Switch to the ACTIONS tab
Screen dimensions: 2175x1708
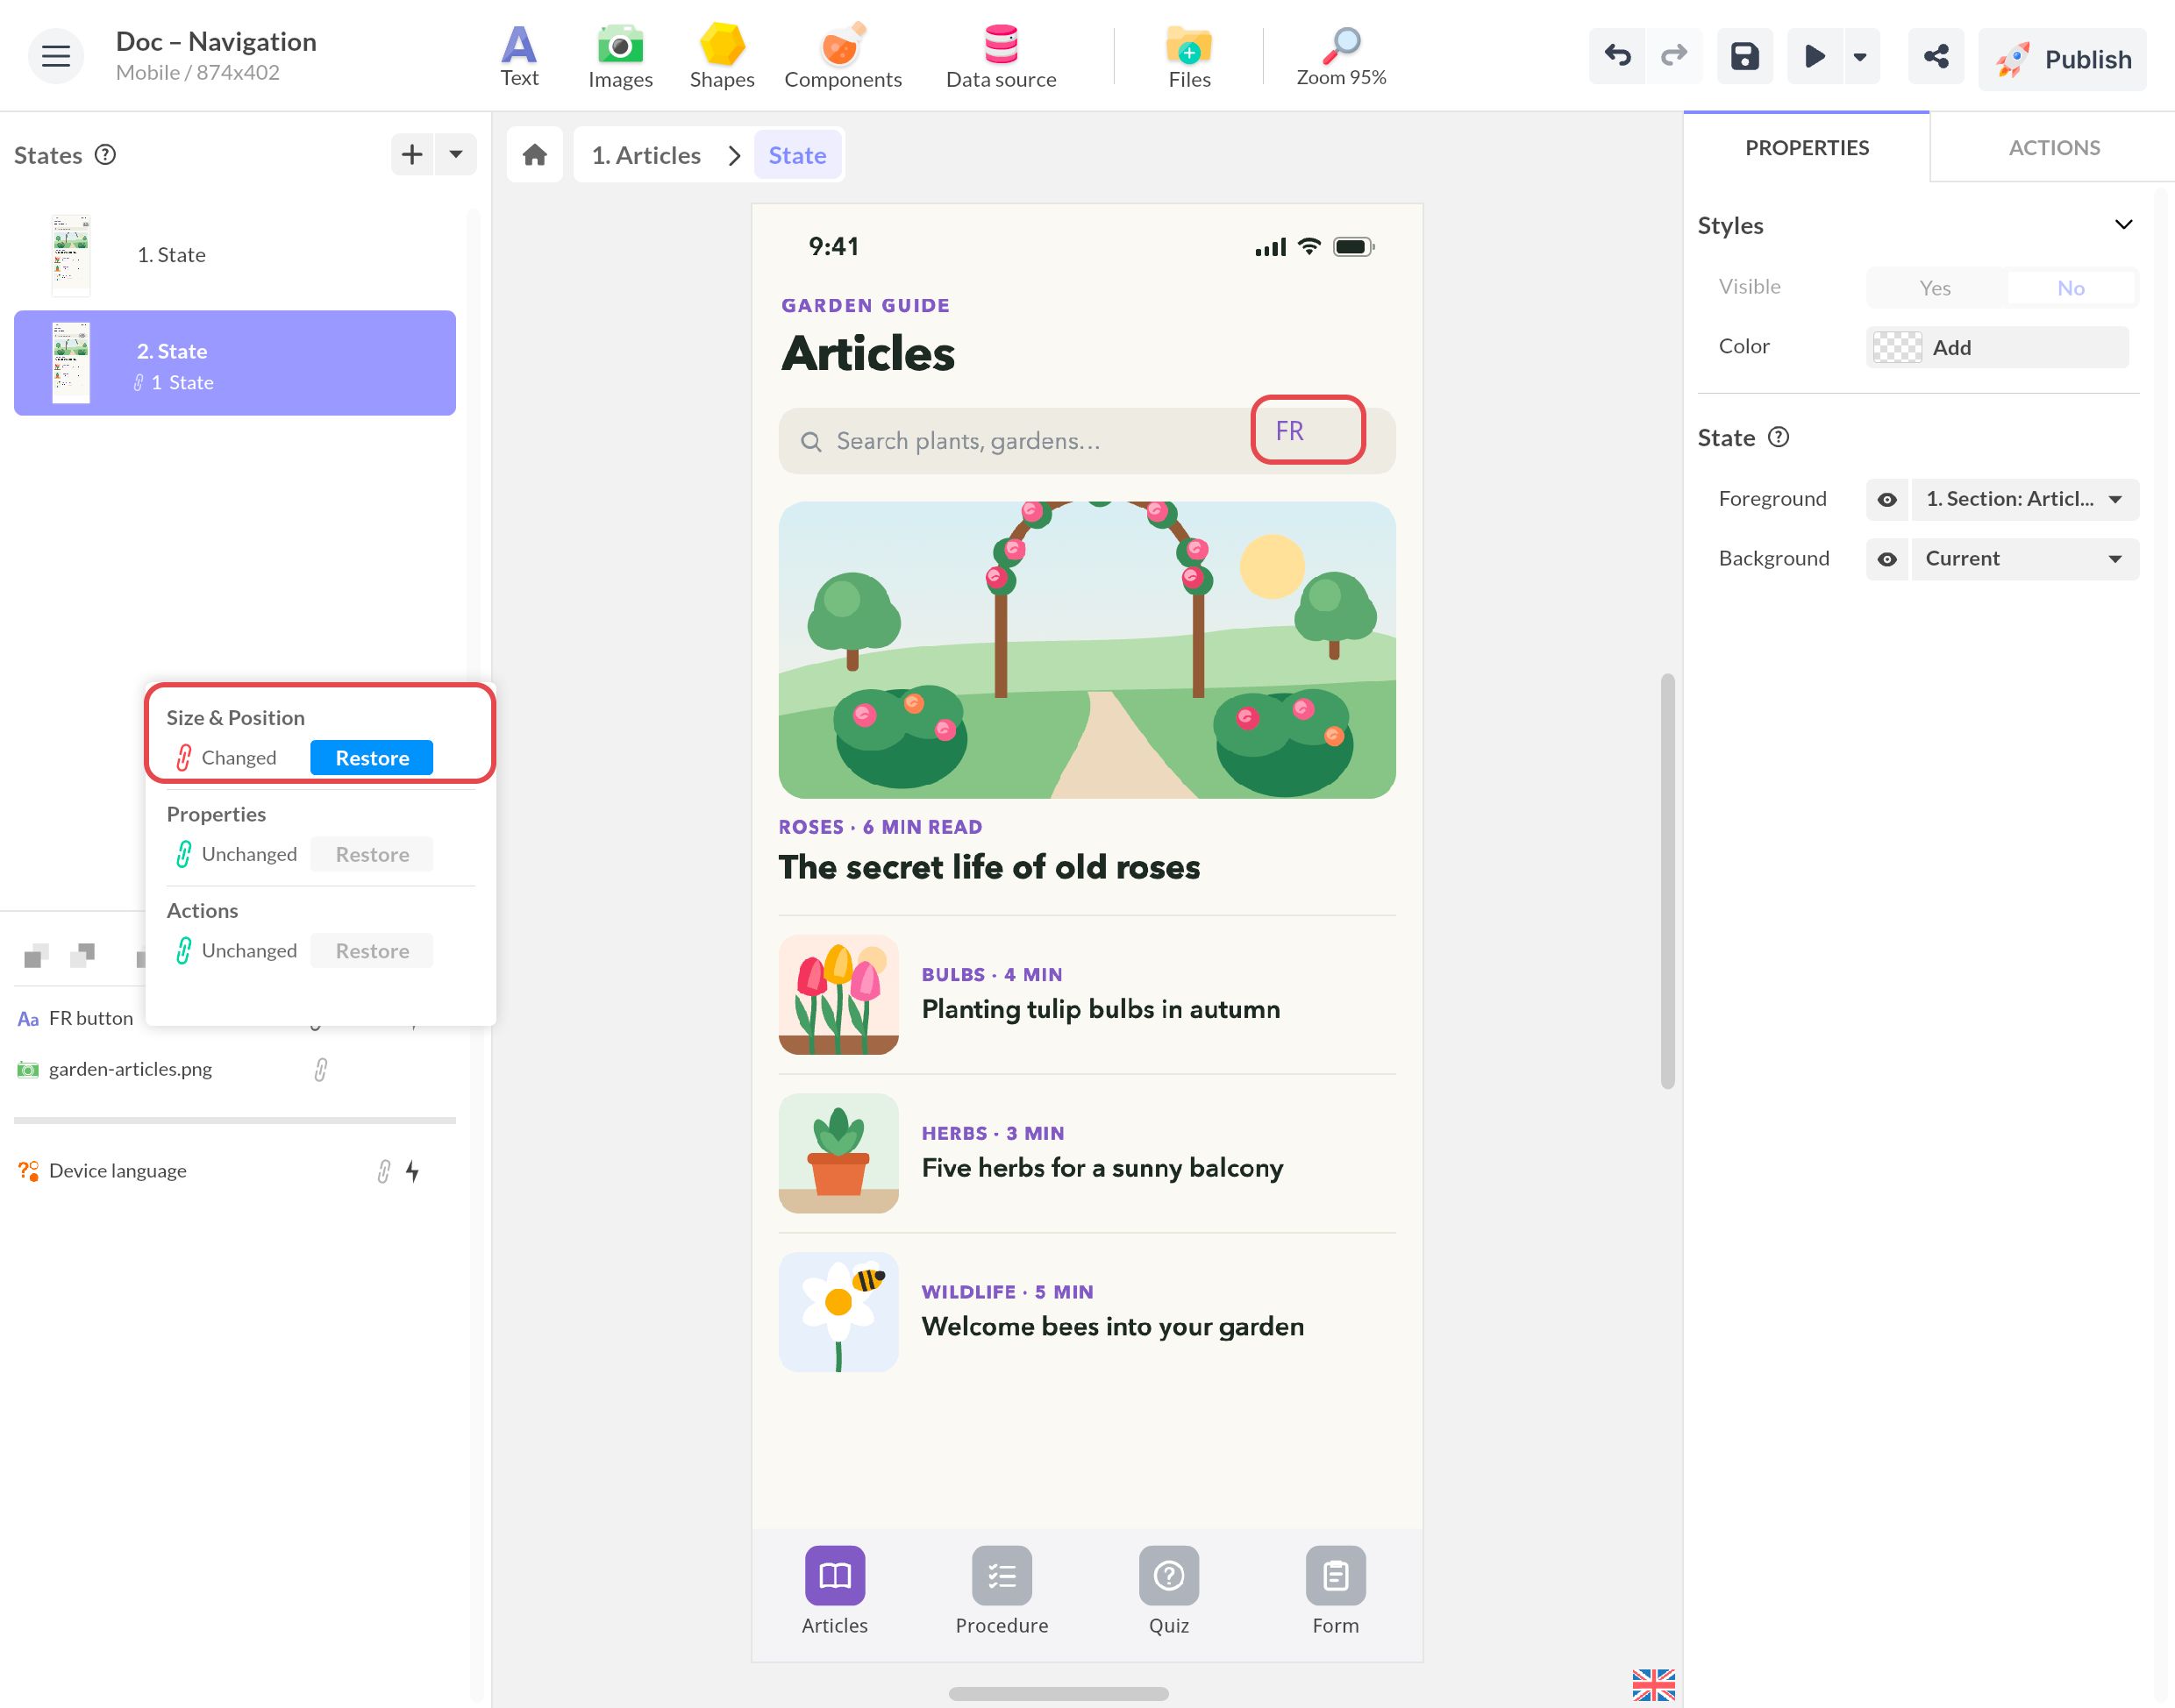point(2054,148)
